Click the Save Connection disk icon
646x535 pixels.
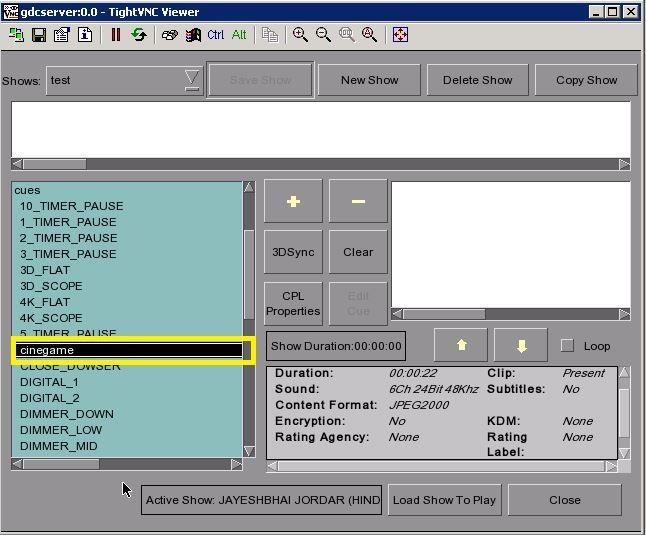point(39,35)
